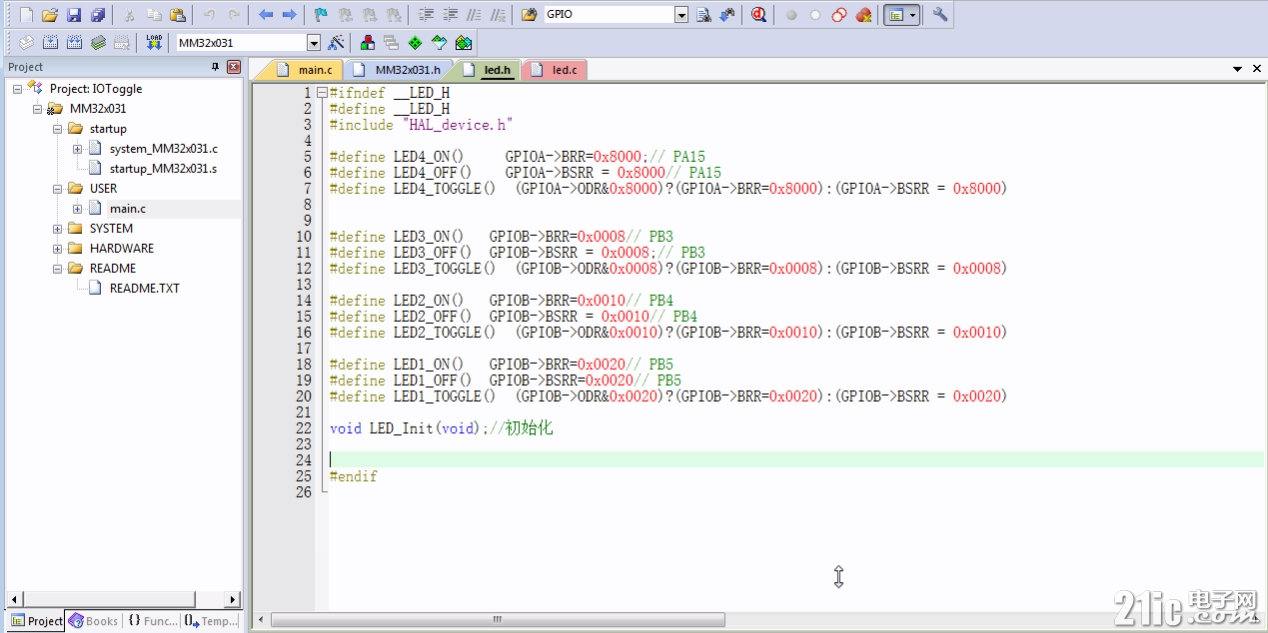Comment out the selected code
The width and height of the screenshot is (1268, 633).
[474, 15]
